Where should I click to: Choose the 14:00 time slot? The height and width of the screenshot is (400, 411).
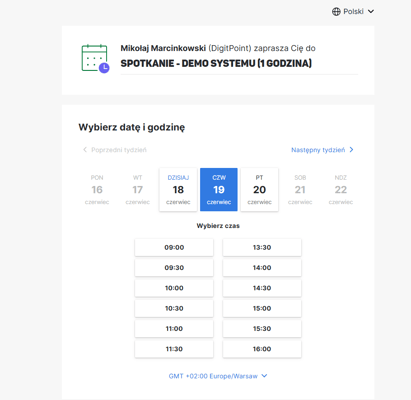[262, 268]
